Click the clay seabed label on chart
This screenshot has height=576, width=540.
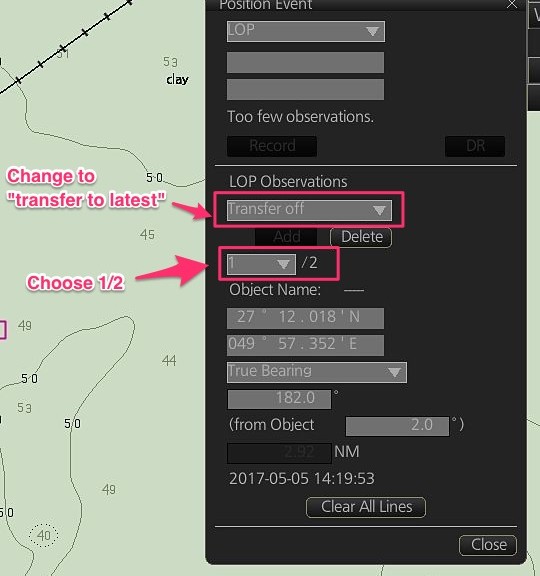point(177,79)
